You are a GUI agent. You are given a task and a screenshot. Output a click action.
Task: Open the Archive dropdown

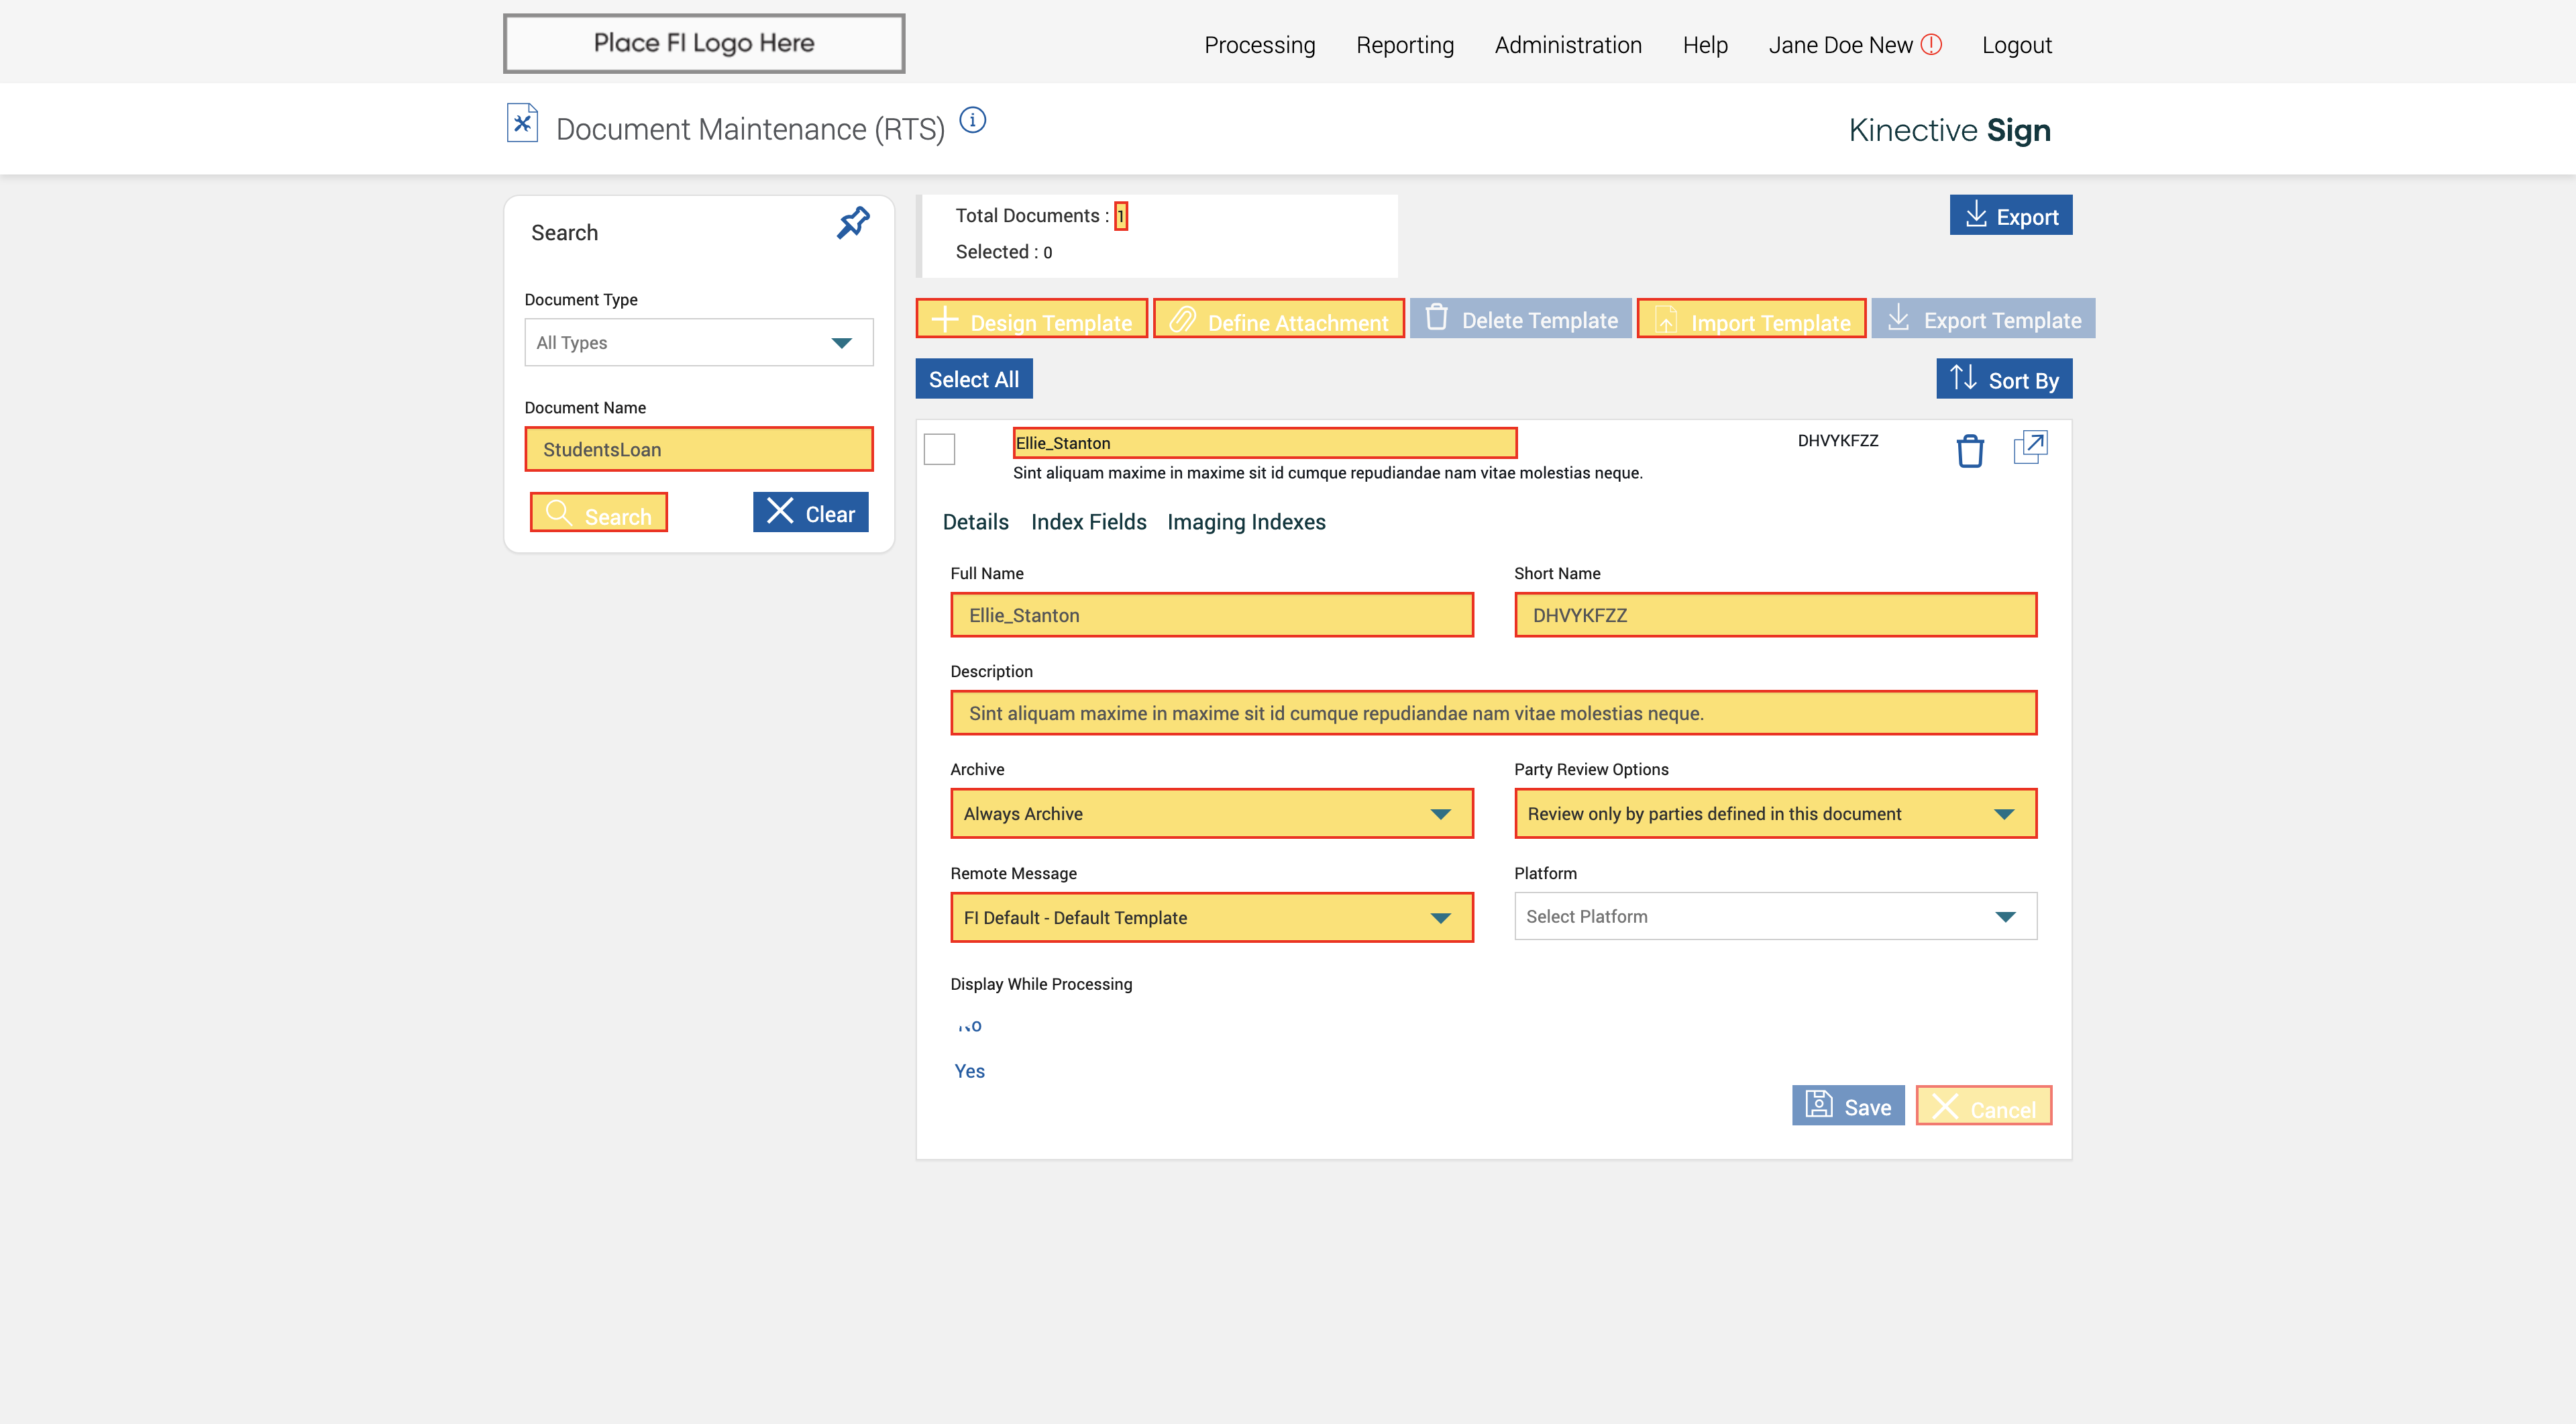pos(1211,814)
